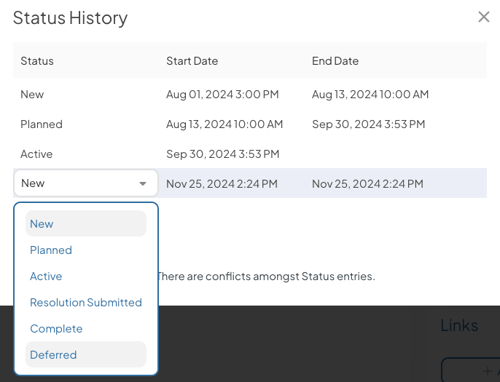500x382 pixels.
Task: Select Deferred from the status list
Action: (x=86, y=355)
